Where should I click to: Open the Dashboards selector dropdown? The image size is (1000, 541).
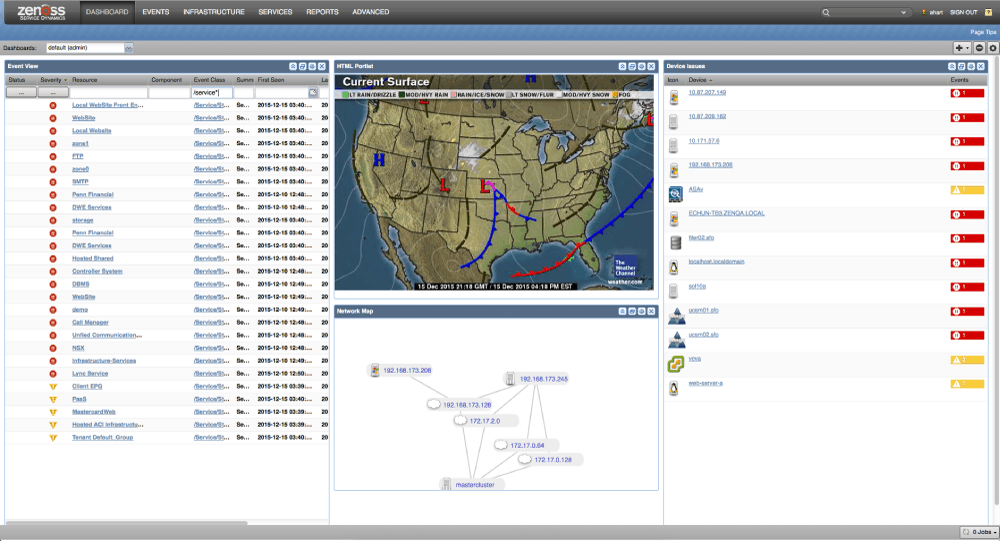click(129, 48)
